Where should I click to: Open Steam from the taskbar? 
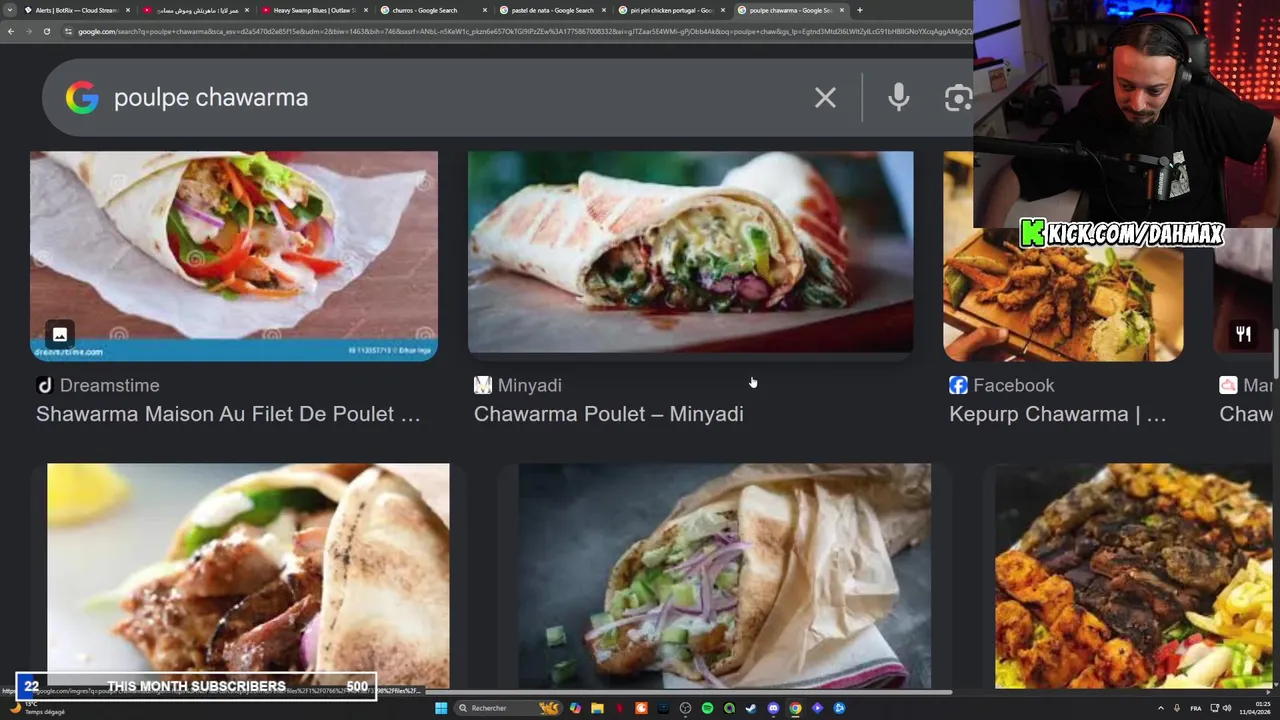pos(751,708)
